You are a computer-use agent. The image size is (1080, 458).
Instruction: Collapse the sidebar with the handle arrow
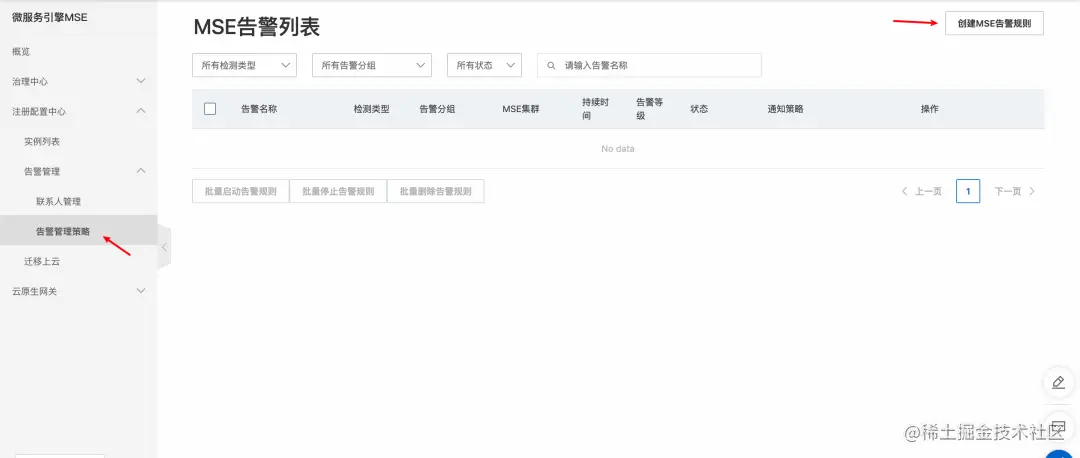point(164,247)
